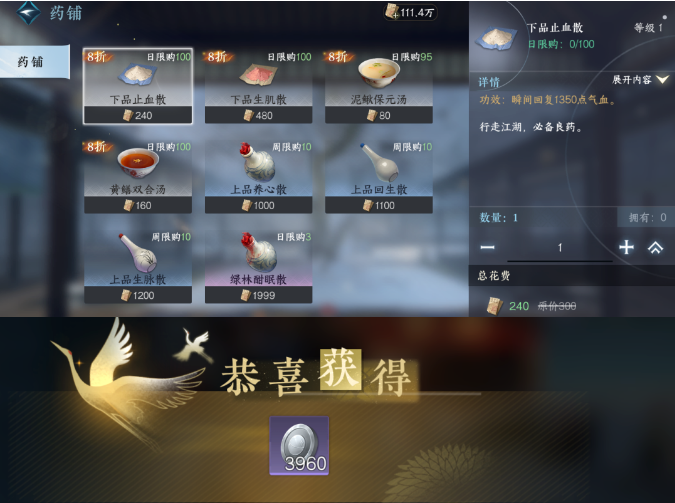Image resolution: width=675 pixels, height=503 pixels.
Task: Open the 药铺 side tab
Action: 34,62
